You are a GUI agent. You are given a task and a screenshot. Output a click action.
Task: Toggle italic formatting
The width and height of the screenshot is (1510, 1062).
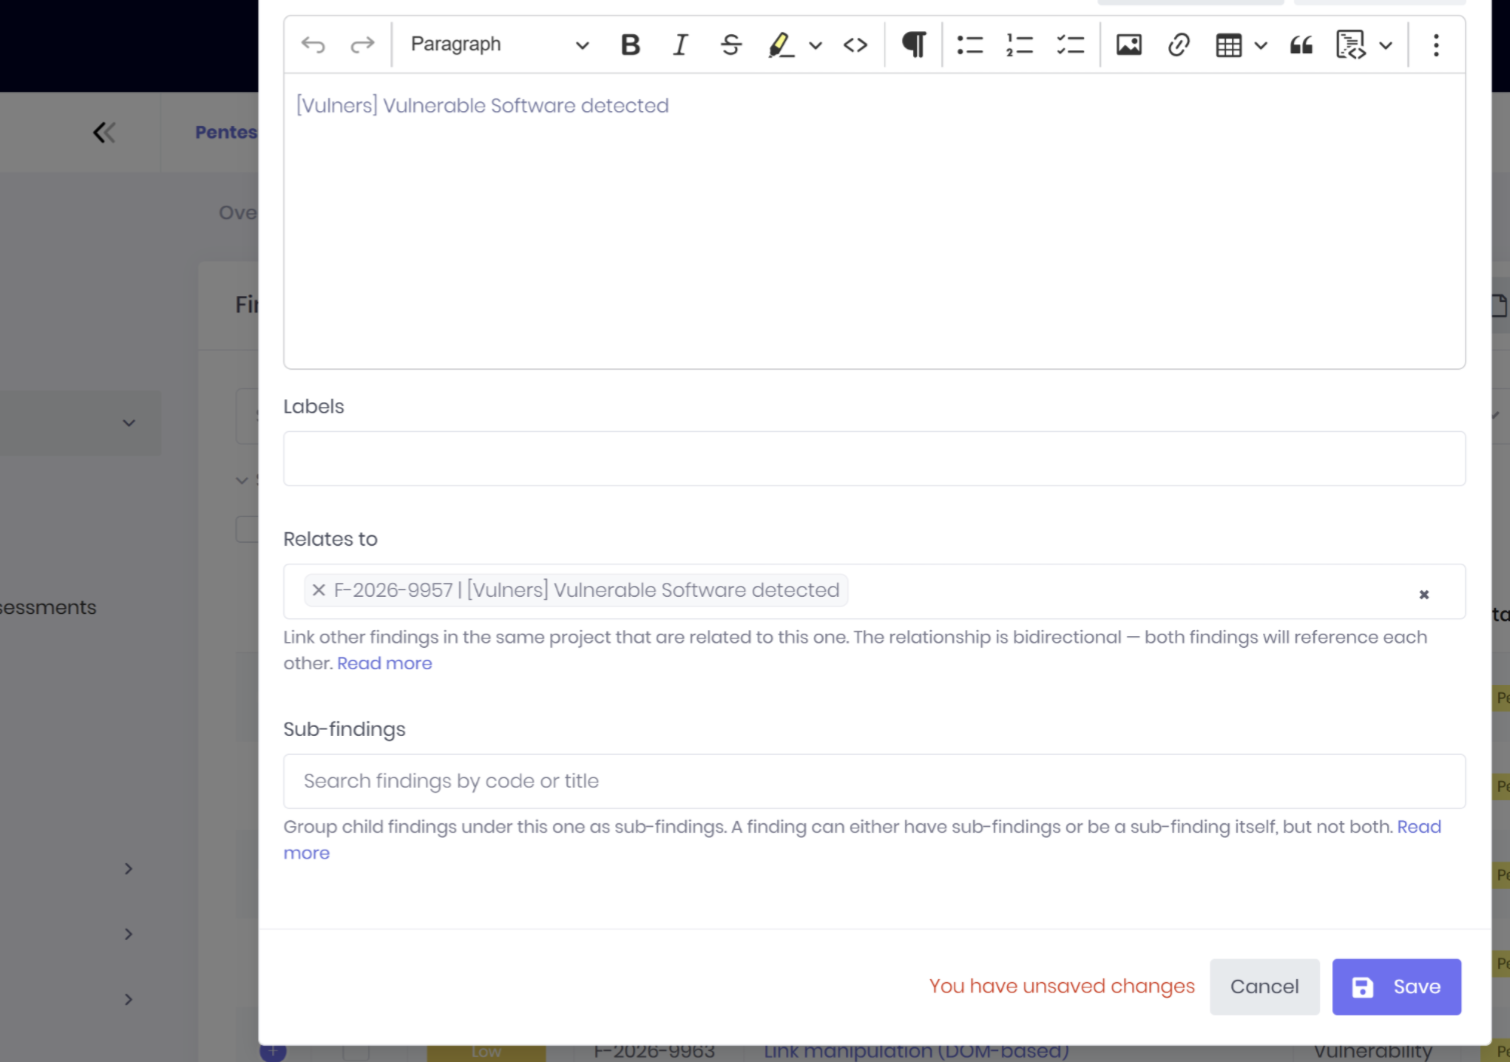click(680, 45)
